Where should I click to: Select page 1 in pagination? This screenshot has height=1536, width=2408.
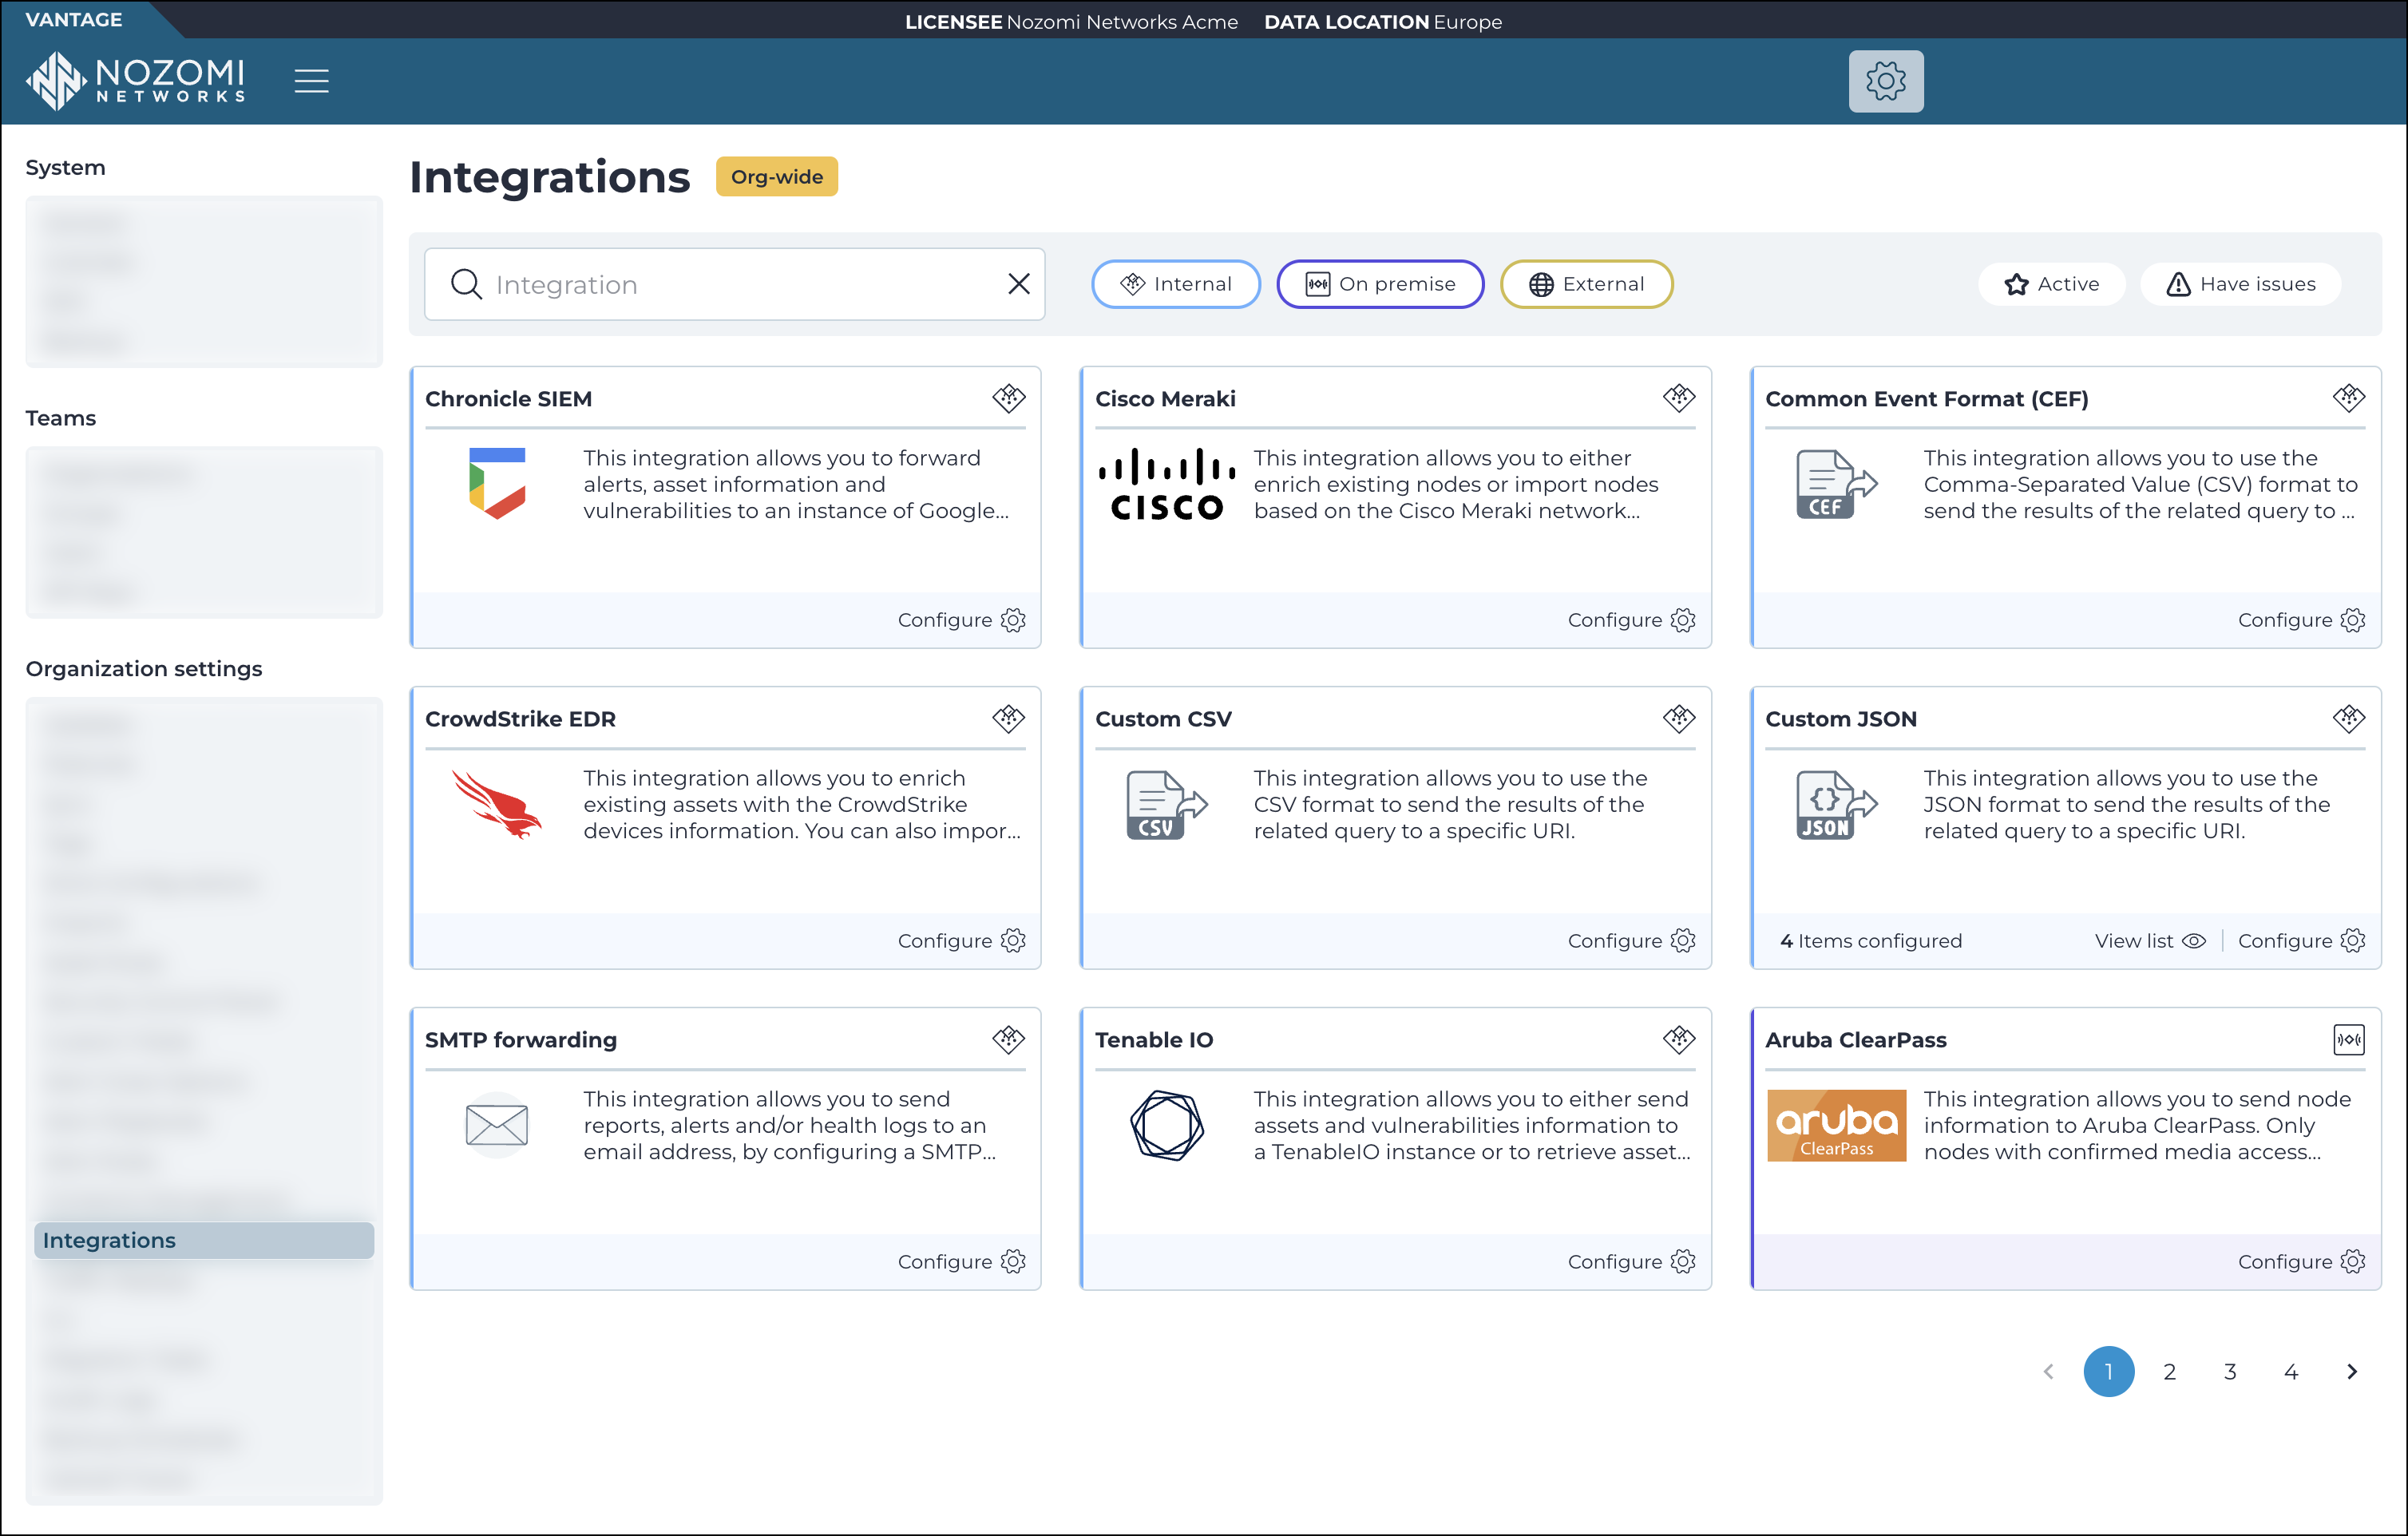click(x=2109, y=1372)
